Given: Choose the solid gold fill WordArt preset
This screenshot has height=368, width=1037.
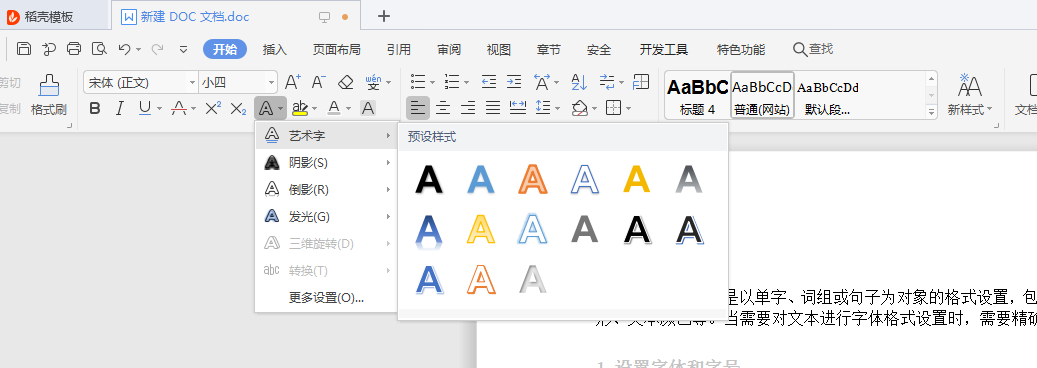Looking at the screenshot, I should [x=637, y=179].
